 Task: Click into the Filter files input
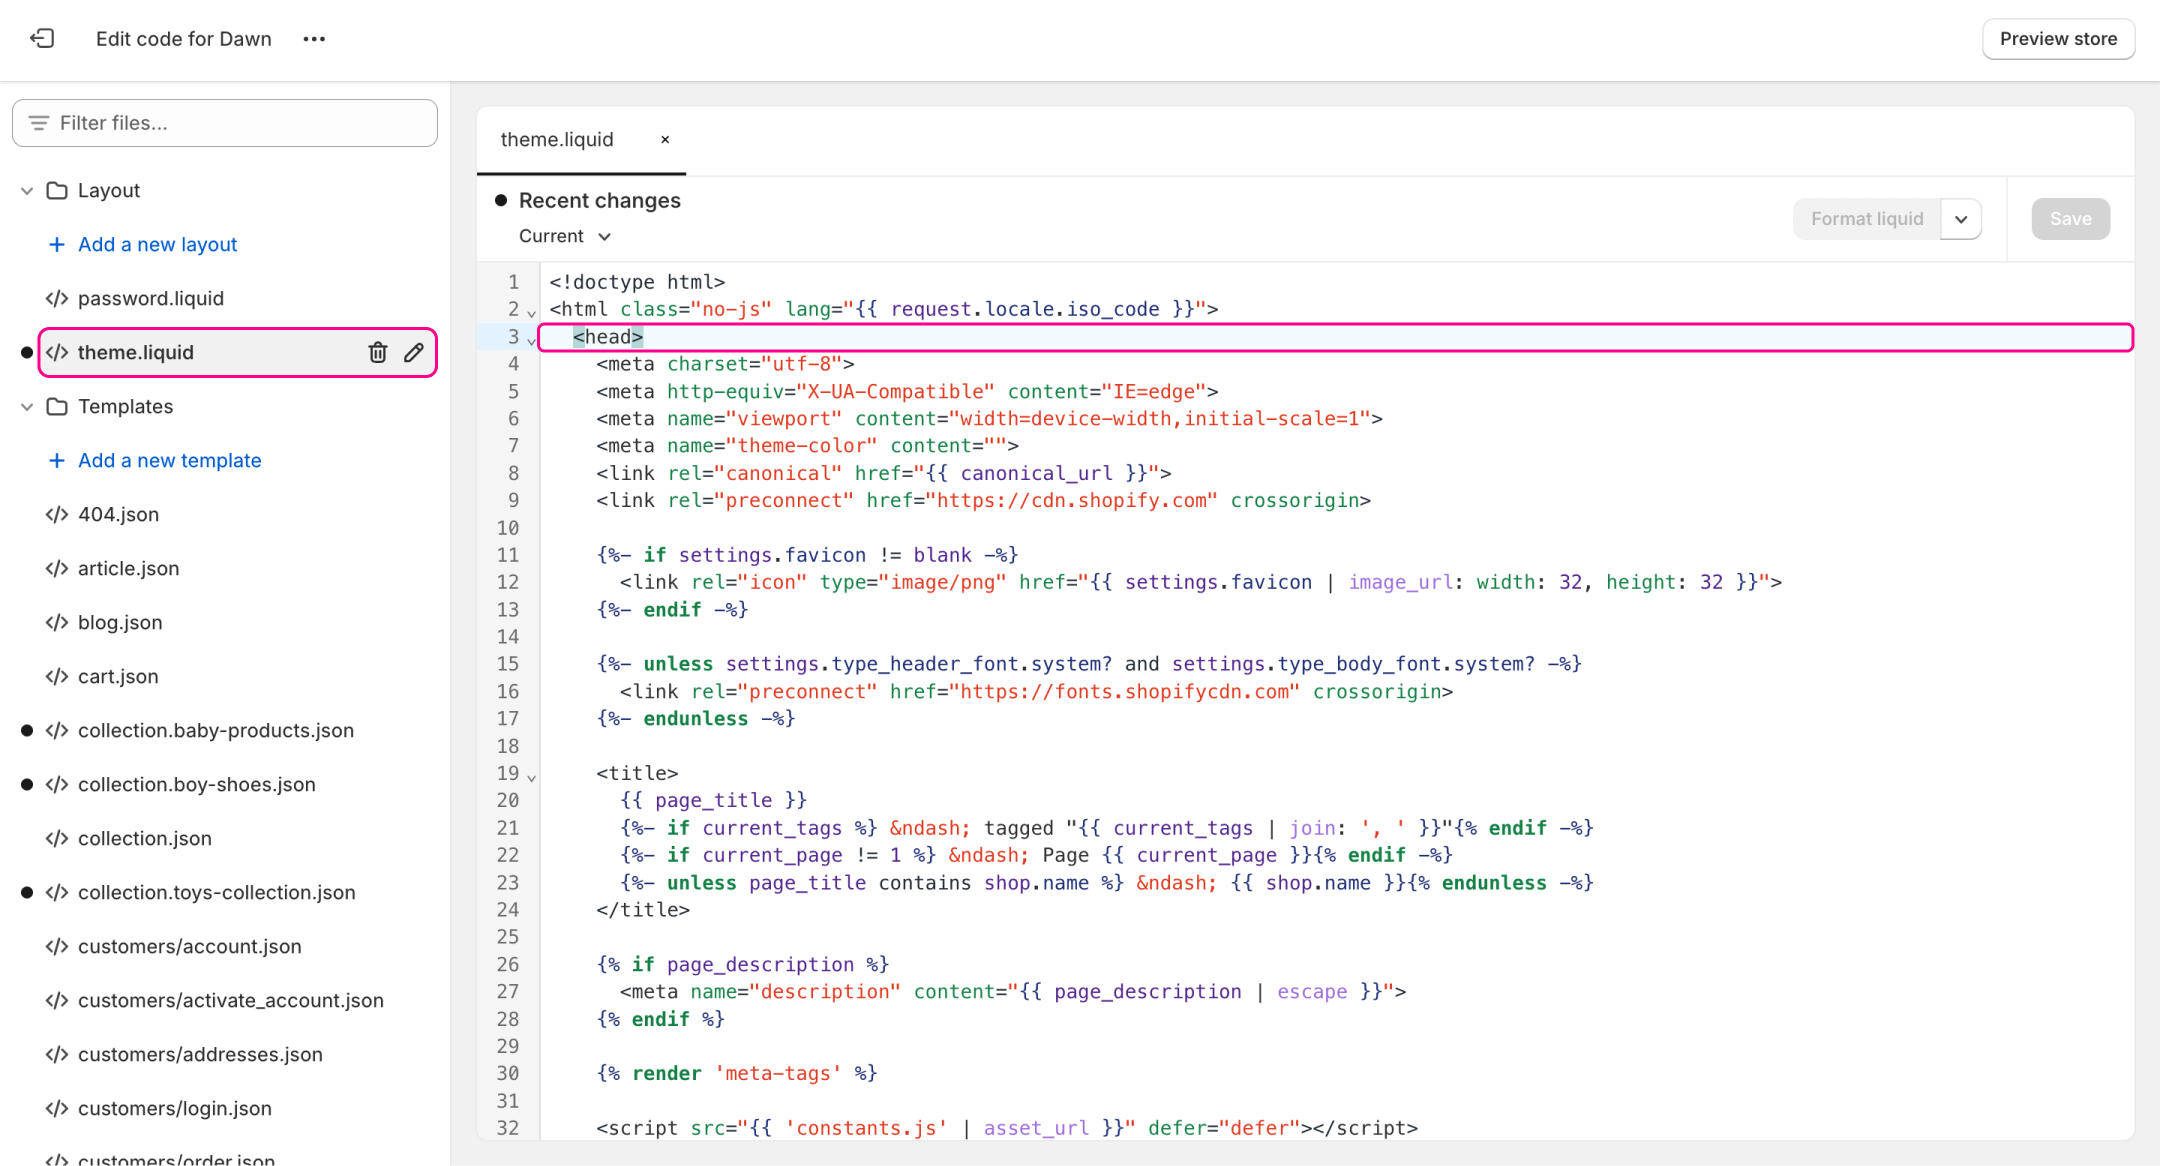pyautogui.click(x=240, y=123)
